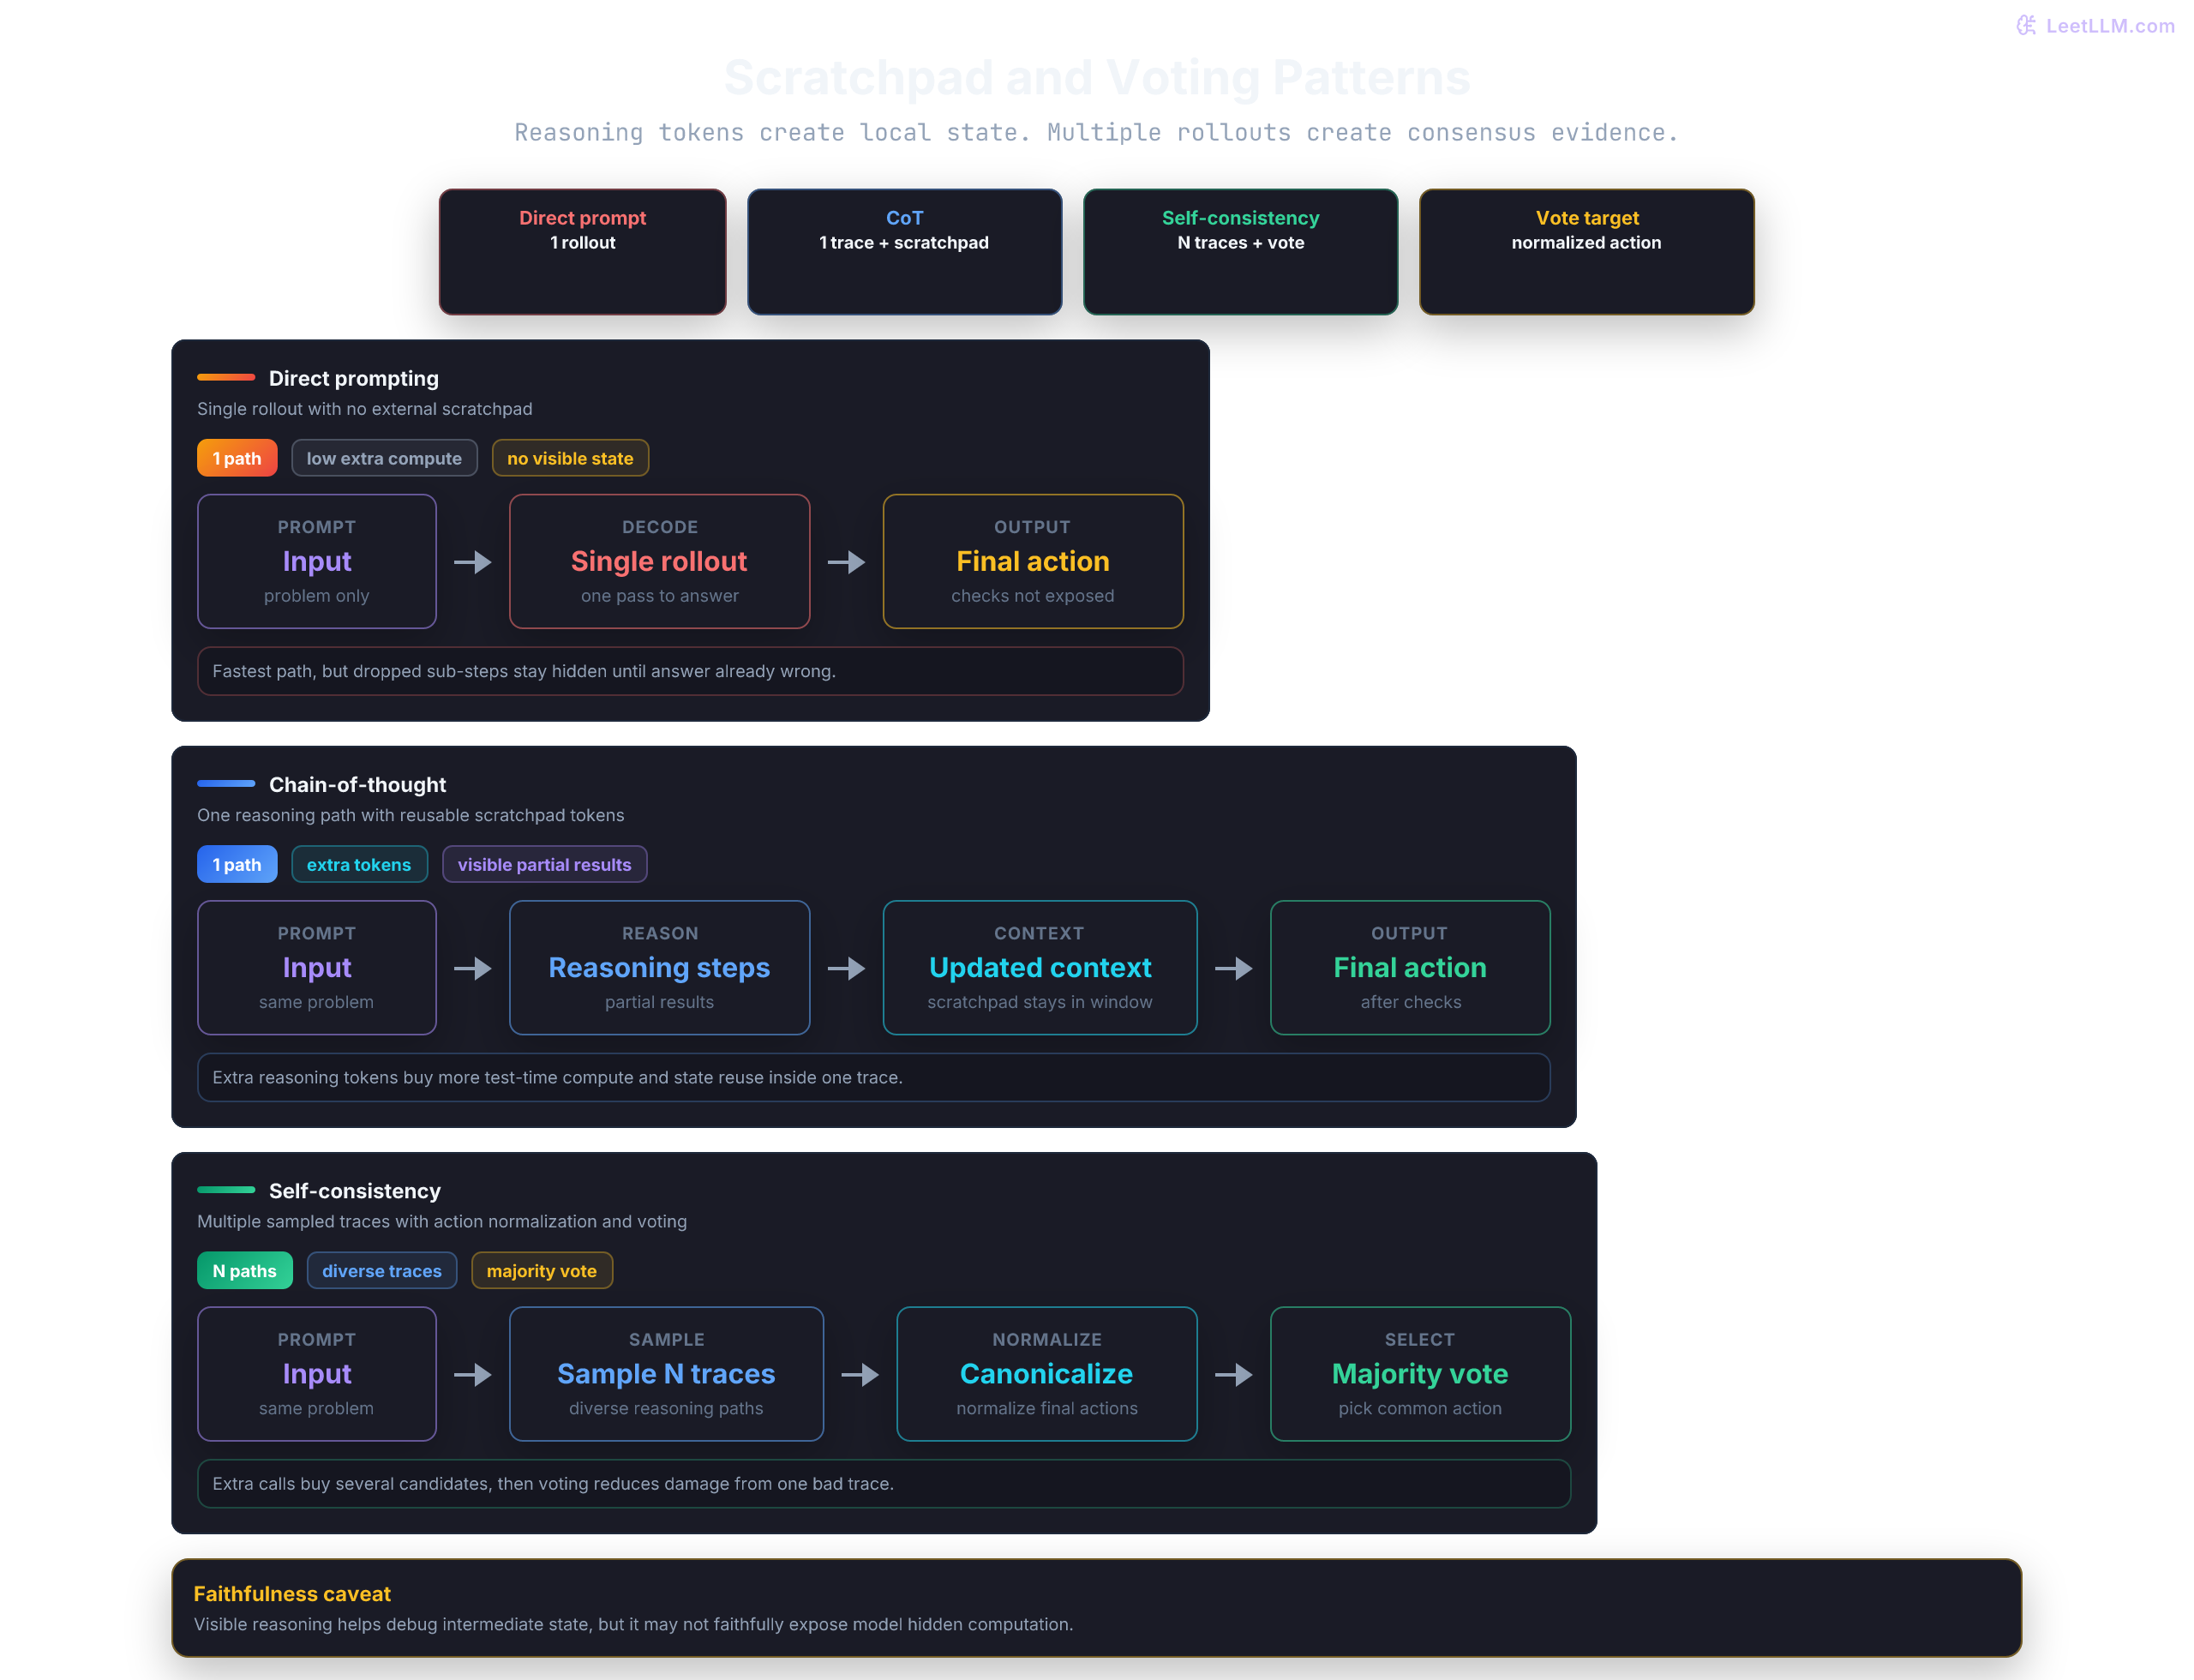Click the arrow pointing to 'checks not exposed' output
The height and width of the screenshot is (1680, 2194).
[847, 562]
